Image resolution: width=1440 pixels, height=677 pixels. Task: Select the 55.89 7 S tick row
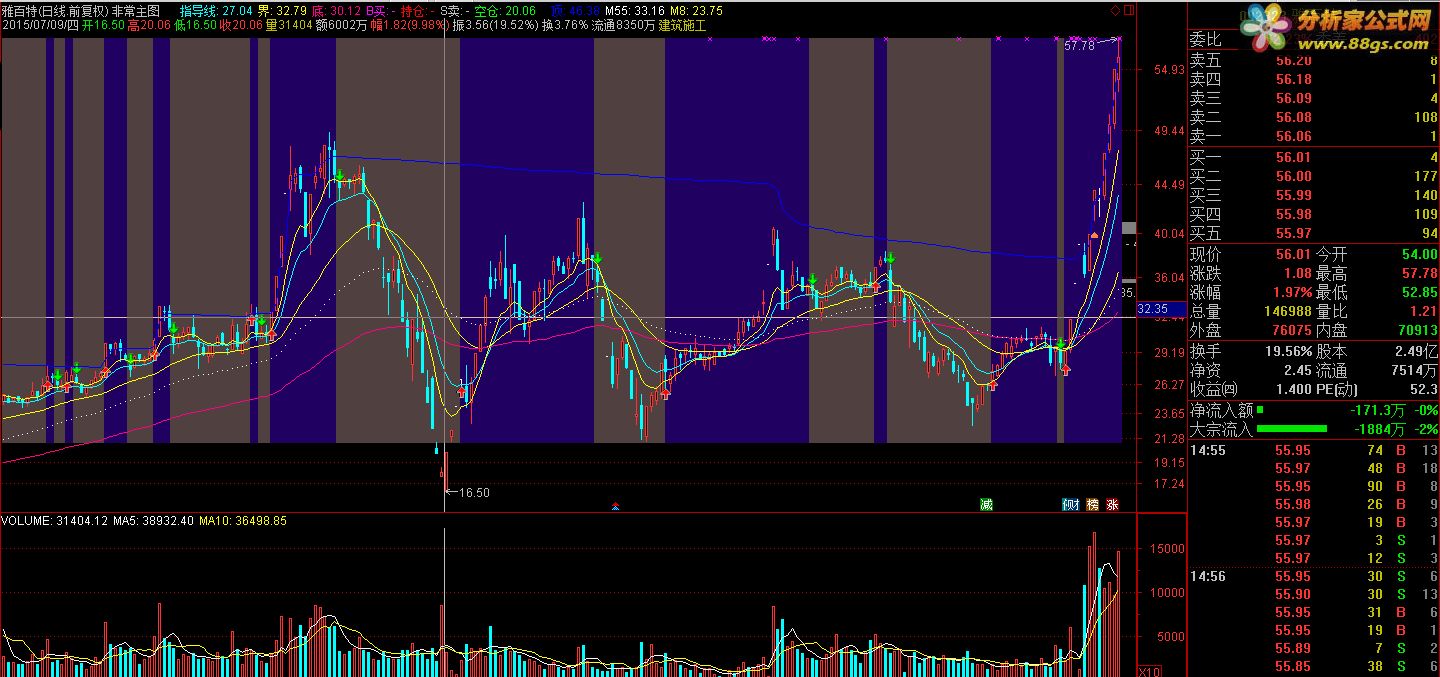(x=1312, y=648)
